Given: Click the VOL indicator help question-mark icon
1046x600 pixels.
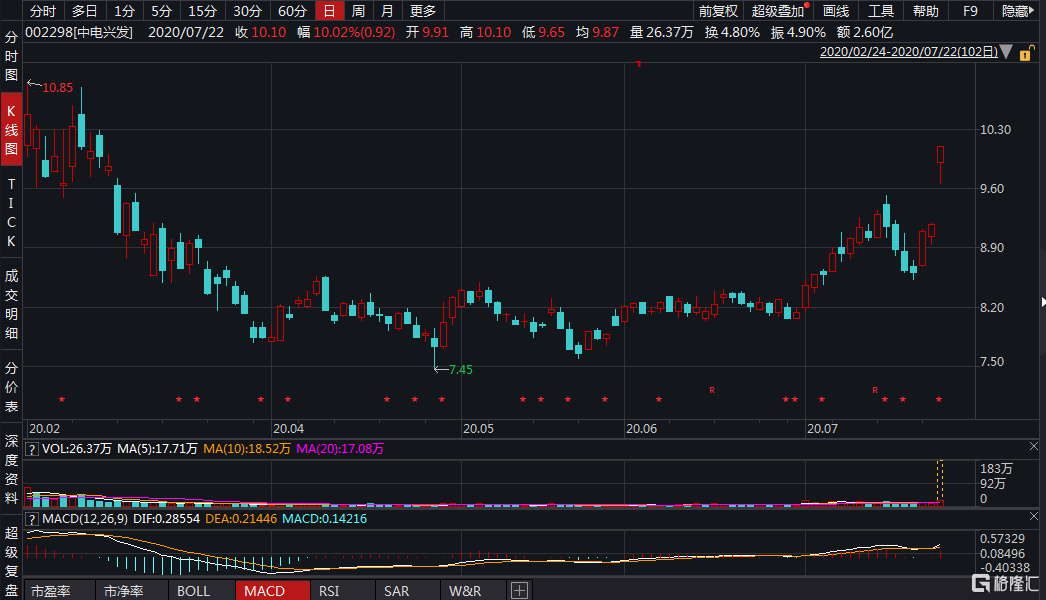Looking at the screenshot, I should click(33, 449).
